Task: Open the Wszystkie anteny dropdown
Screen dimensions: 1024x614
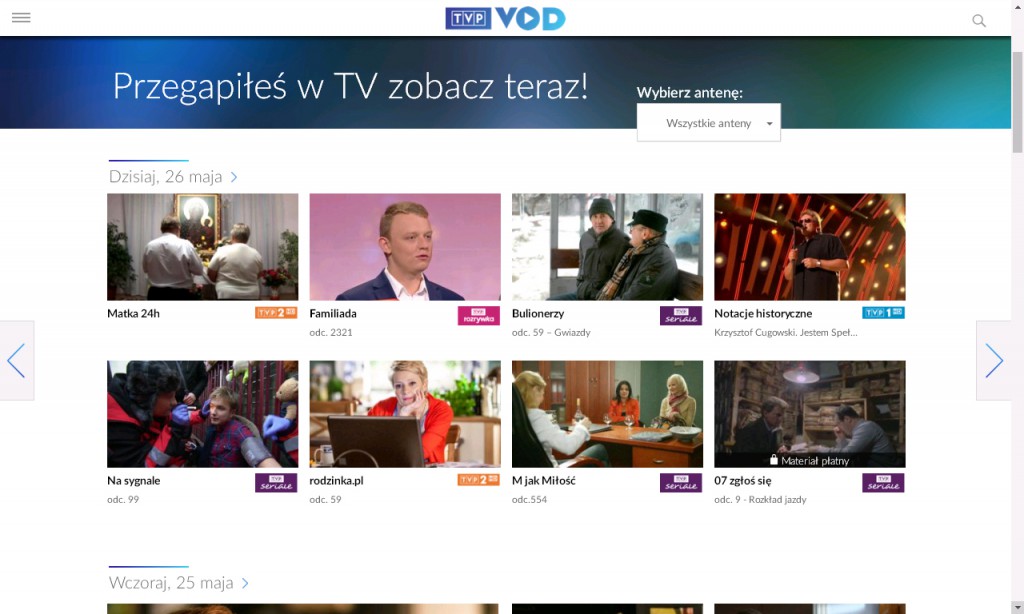Action: click(x=709, y=123)
